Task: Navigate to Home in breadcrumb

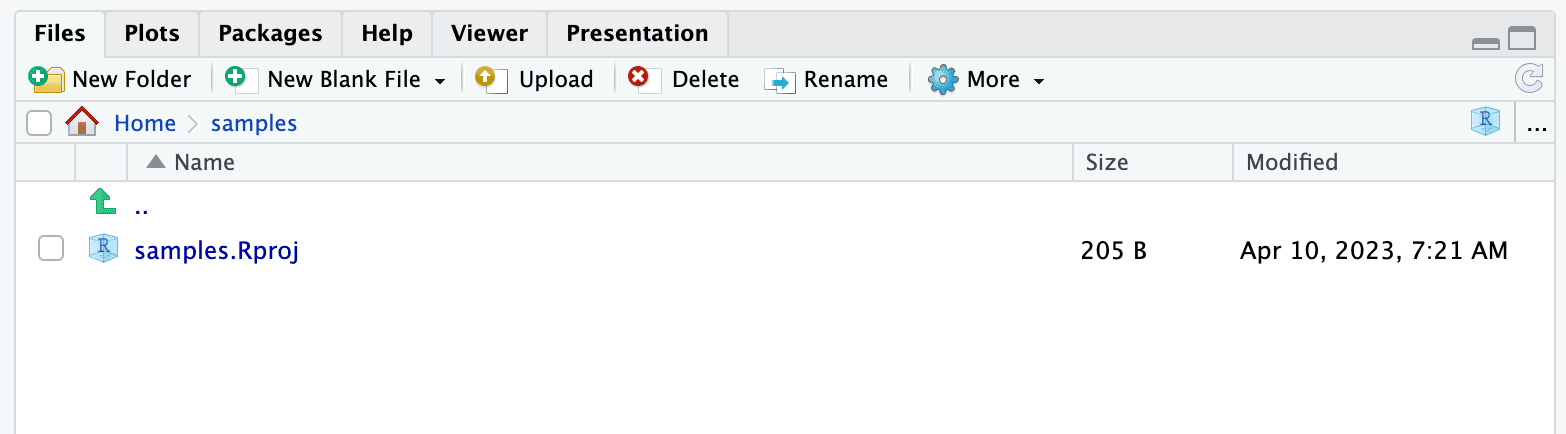Action: pos(145,123)
